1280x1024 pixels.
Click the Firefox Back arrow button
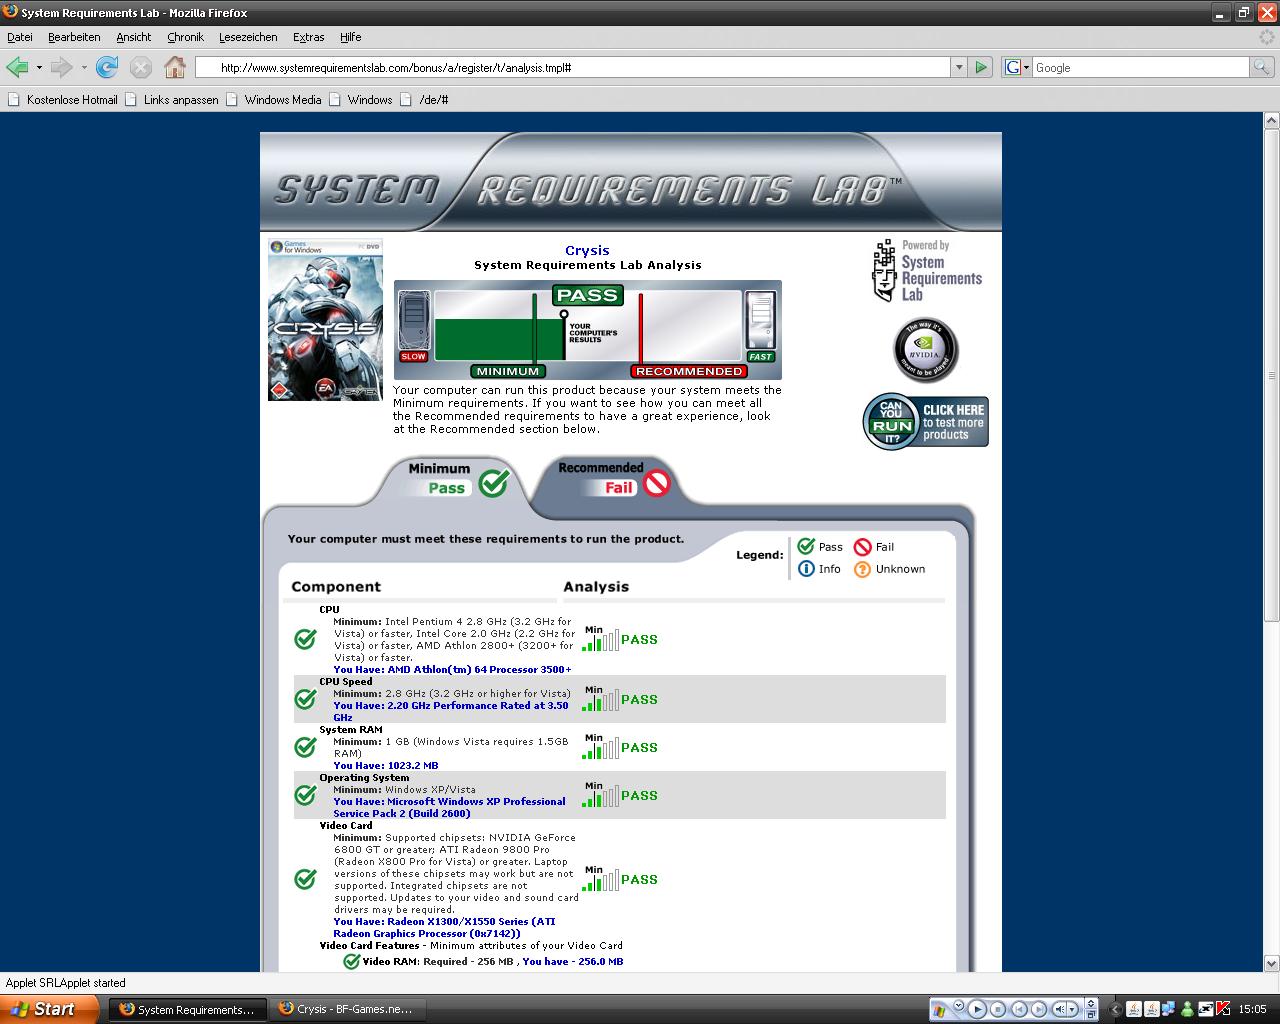(x=17, y=67)
